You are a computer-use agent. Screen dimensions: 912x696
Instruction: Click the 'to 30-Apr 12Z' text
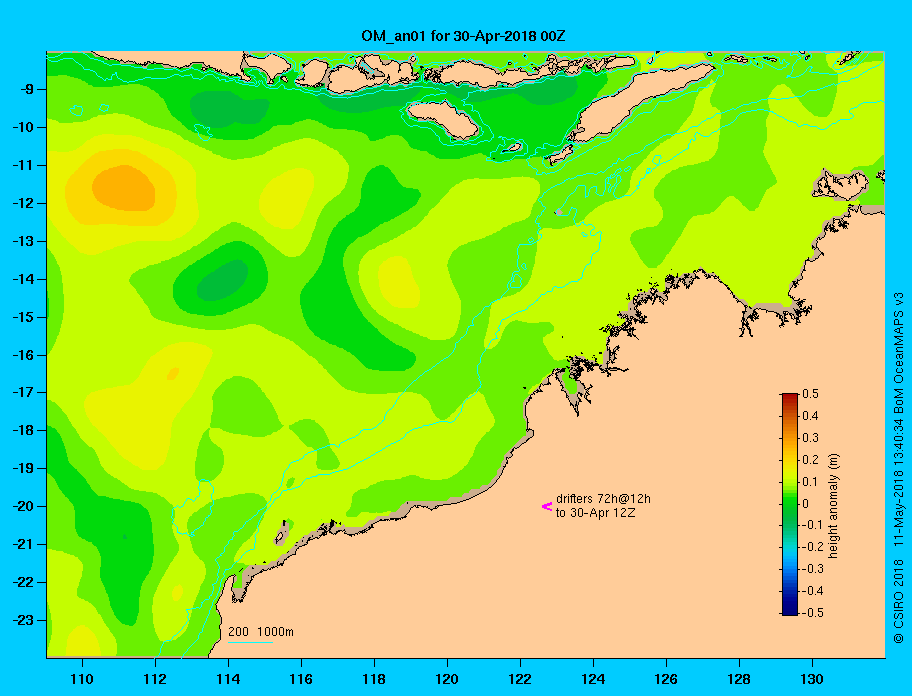(595, 513)
